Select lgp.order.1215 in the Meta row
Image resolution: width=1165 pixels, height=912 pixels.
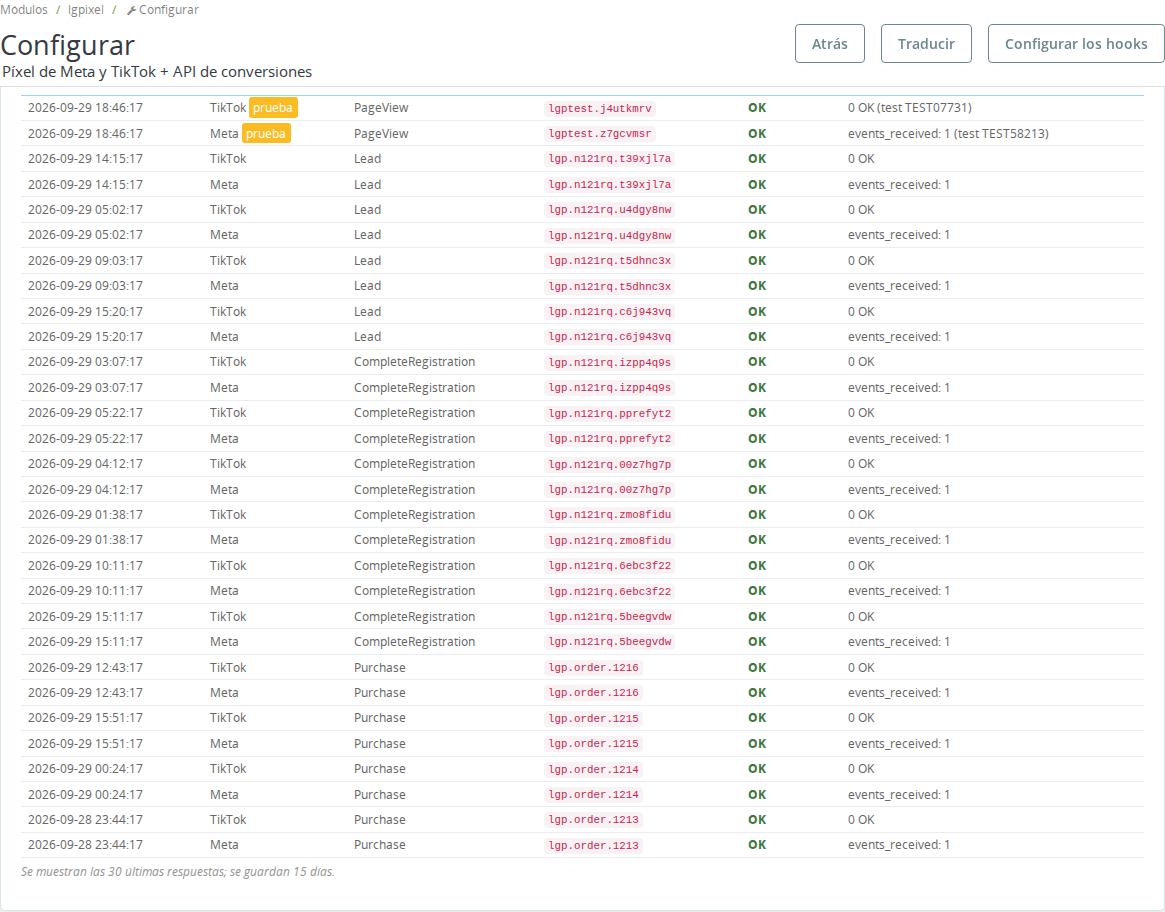(x=593, y=744)
